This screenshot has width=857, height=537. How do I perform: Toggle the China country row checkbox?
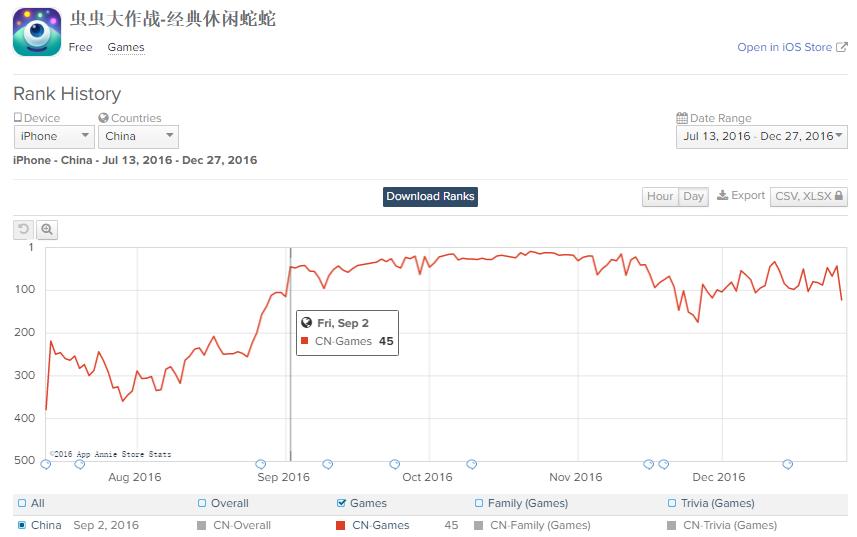pos(22,525)
